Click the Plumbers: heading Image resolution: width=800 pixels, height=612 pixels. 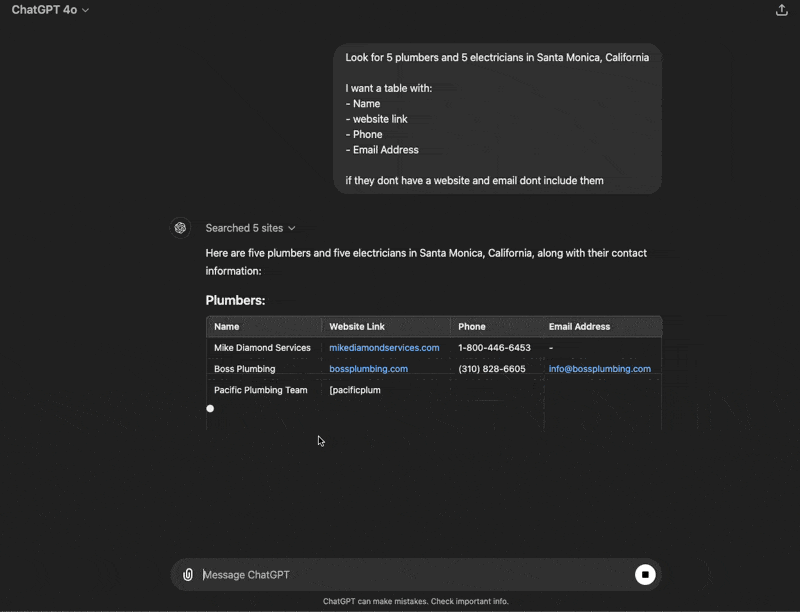[x=235, y=300]
